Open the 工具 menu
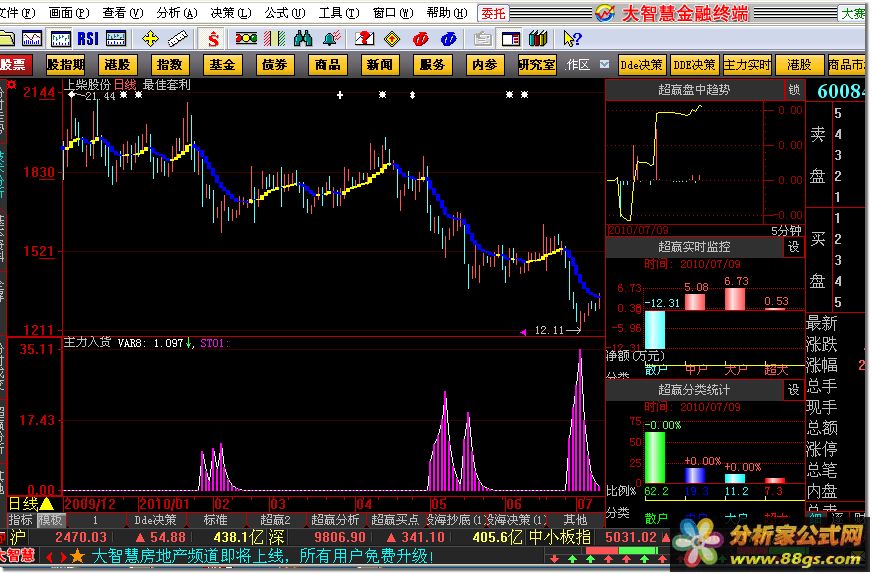The height and width of the screenshot is (574, 872). click(339, 12)
